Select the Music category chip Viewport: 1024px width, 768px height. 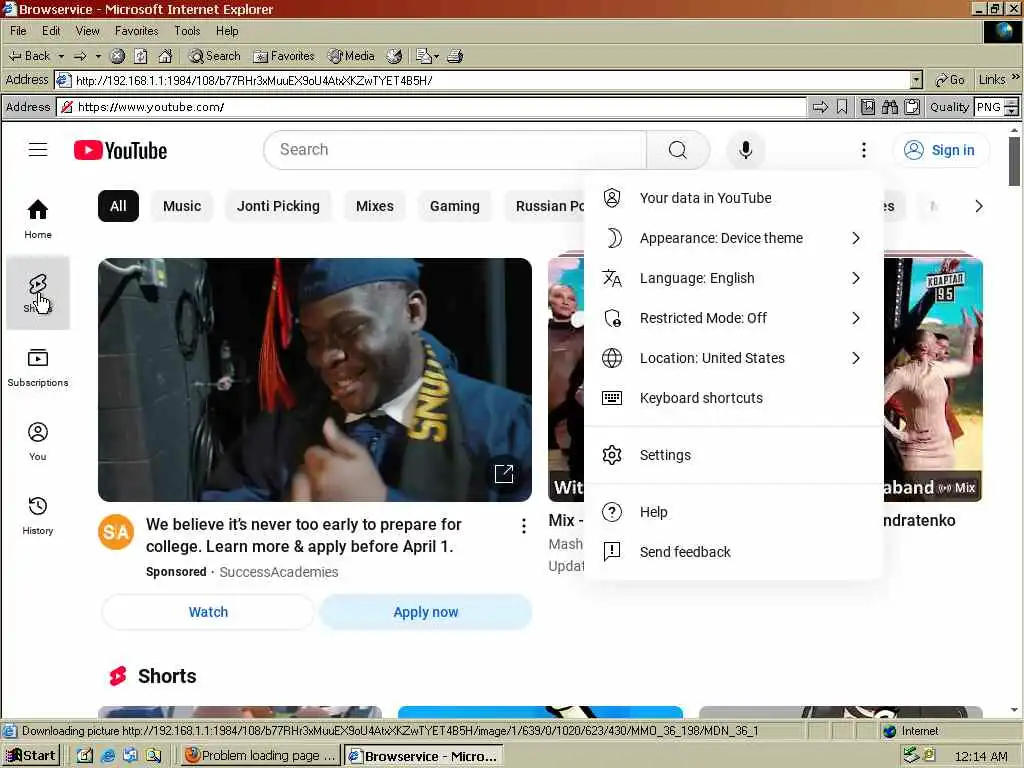(x=182, y=206)
